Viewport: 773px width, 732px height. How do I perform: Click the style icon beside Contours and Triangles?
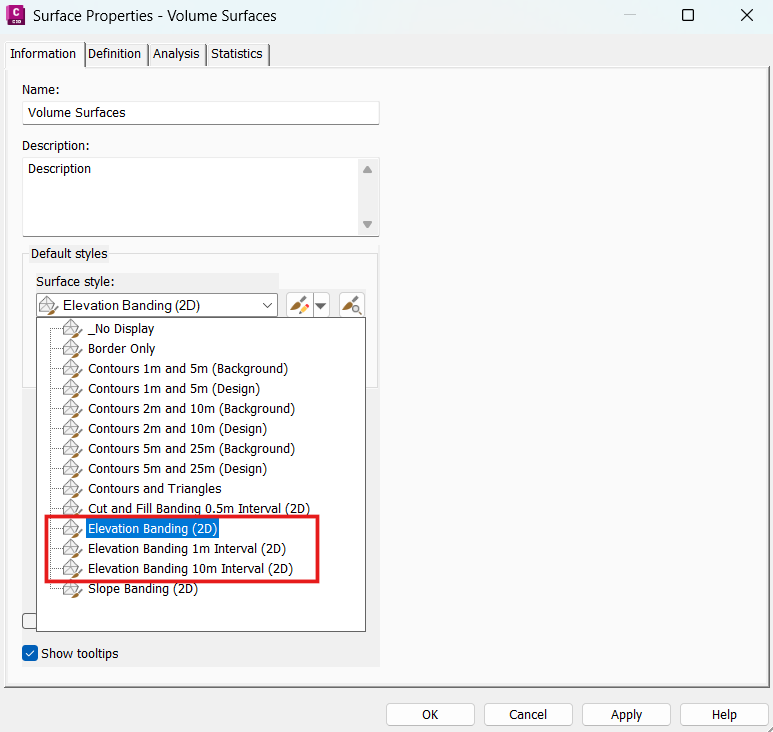click(71, 489)
